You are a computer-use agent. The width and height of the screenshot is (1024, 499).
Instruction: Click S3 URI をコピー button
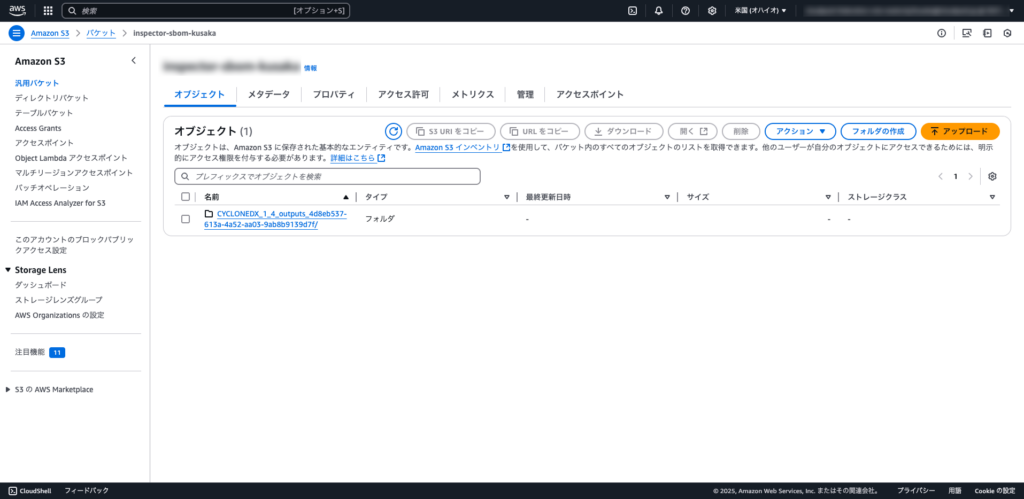click(451, 131)
